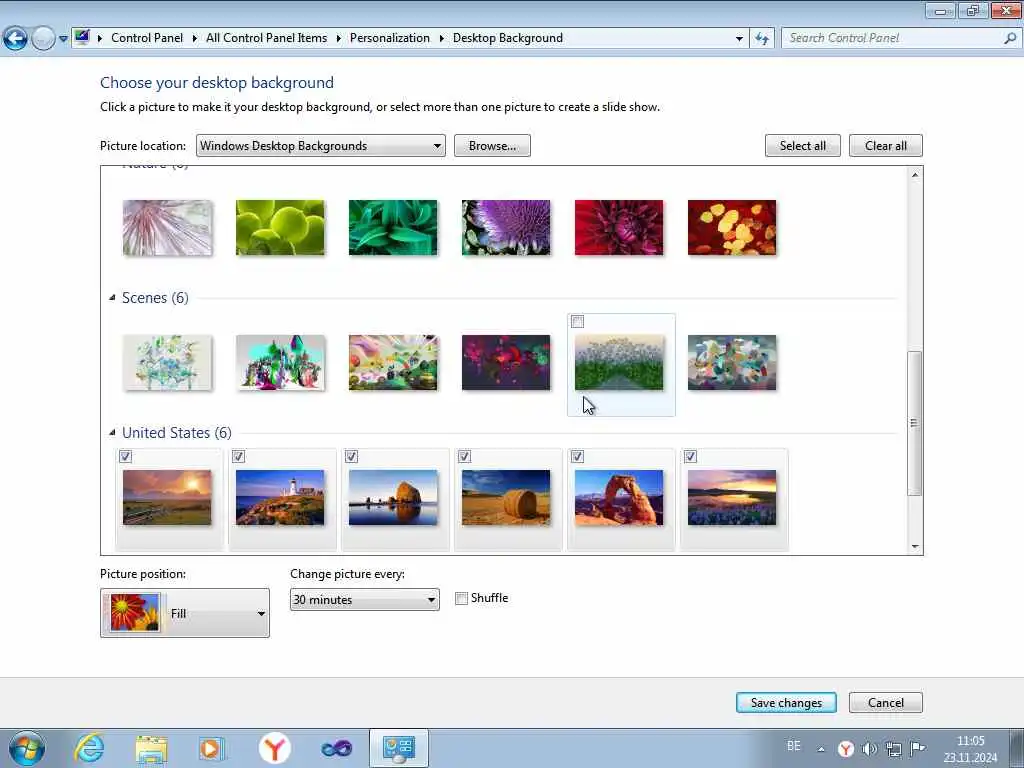Enable the Shuffle checkbox
This screenshot has height=768, width=1024.
point(461,598)
